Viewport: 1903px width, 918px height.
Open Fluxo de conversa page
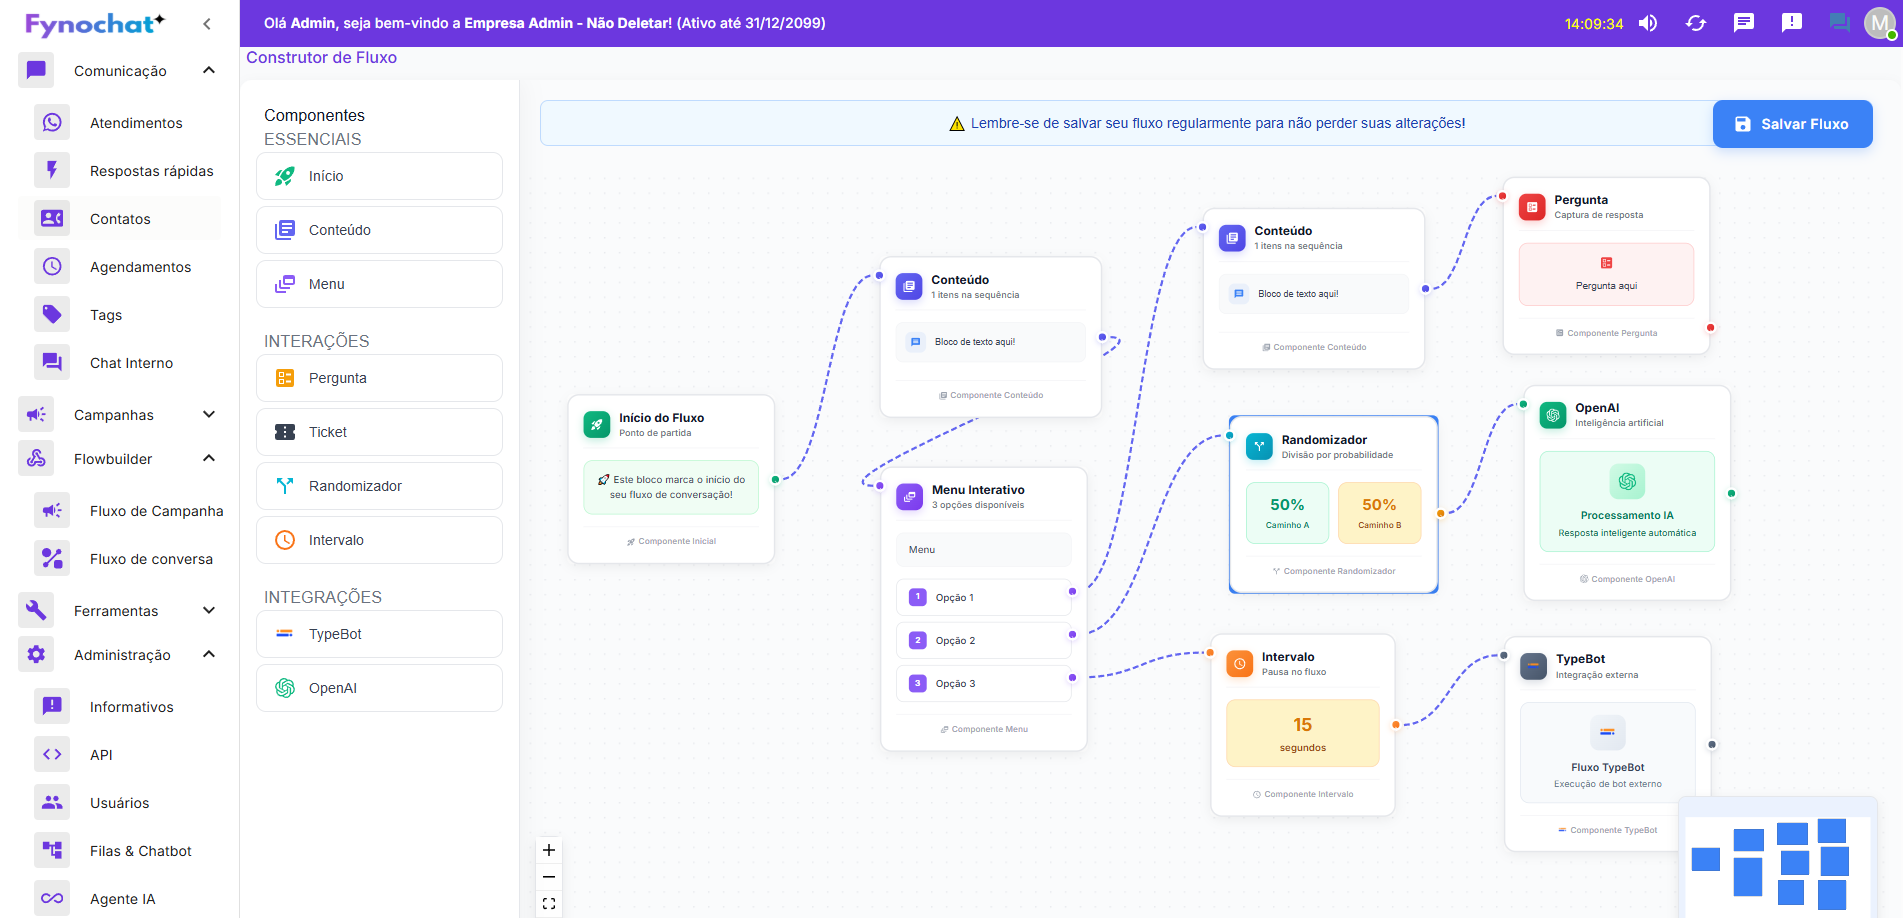coord(151,559)
